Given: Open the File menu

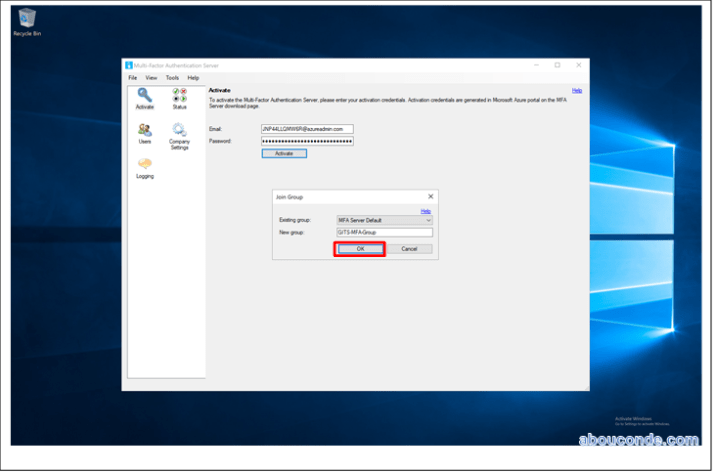Looking at the screenshot, I should point(132,77).
